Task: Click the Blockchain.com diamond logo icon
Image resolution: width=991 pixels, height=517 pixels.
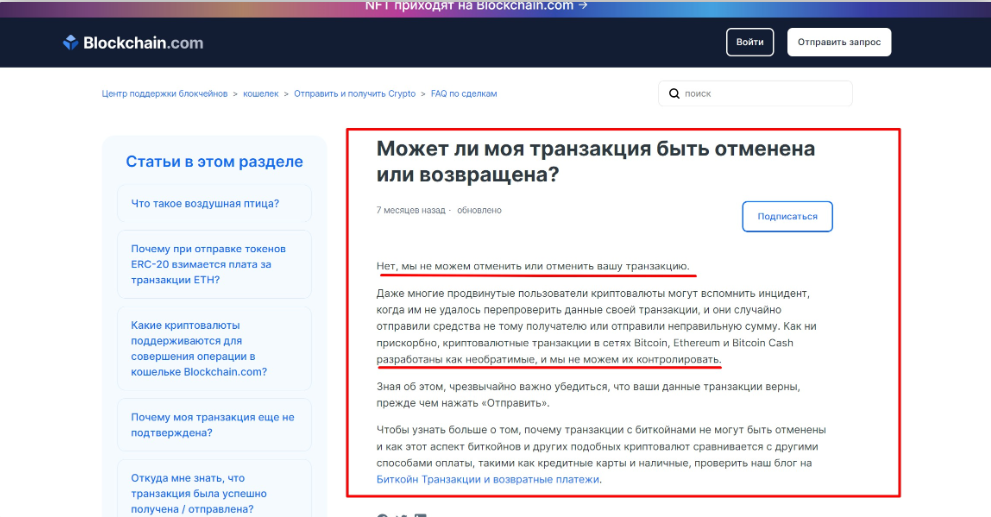Action: point(70,42)
